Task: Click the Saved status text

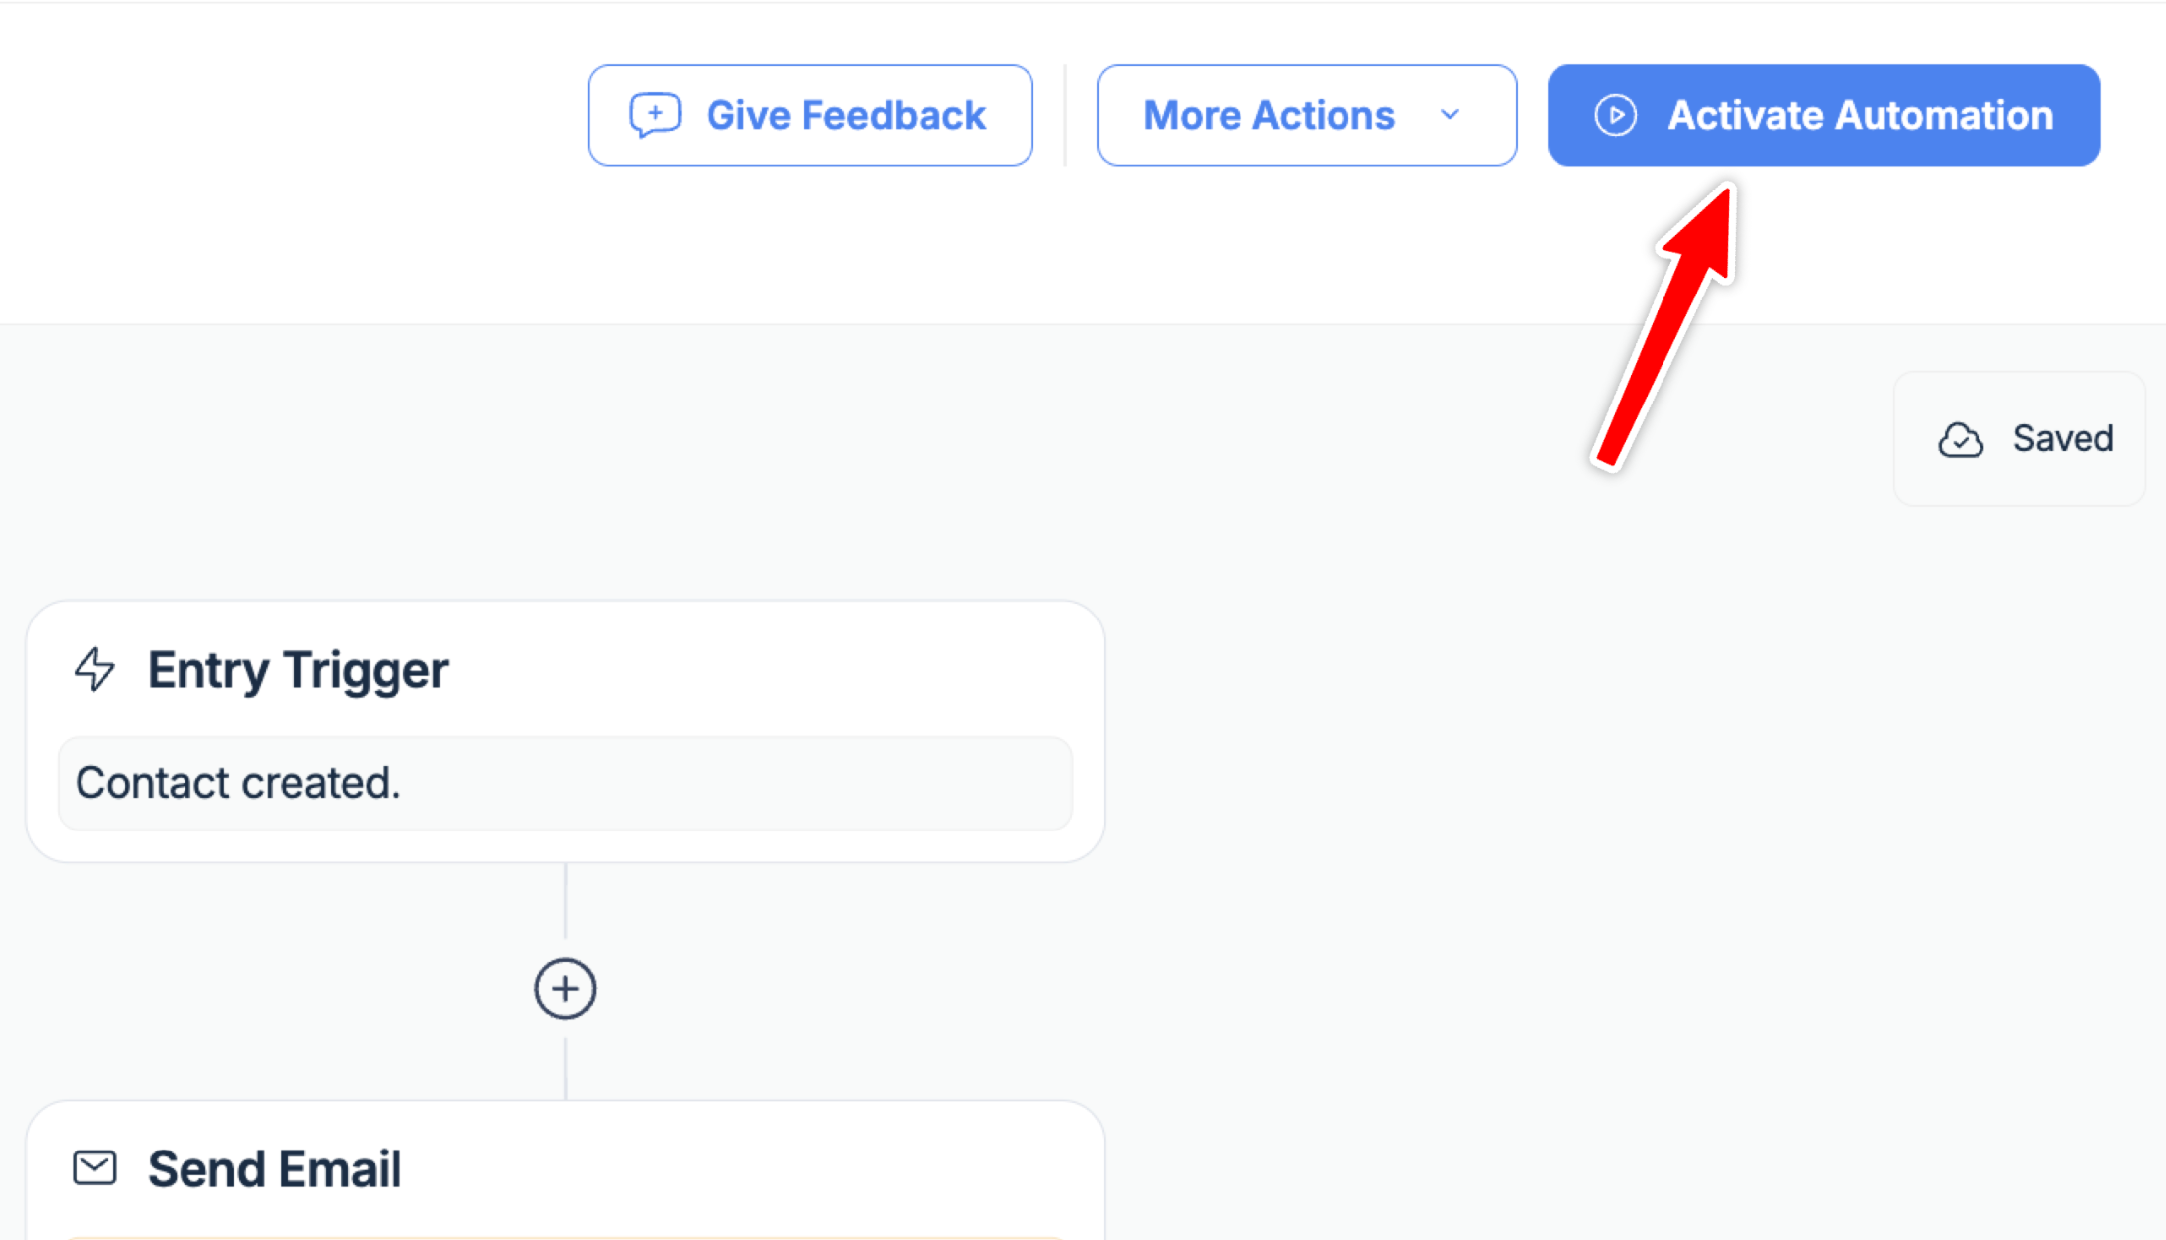Action: (x=2062, y=439)
